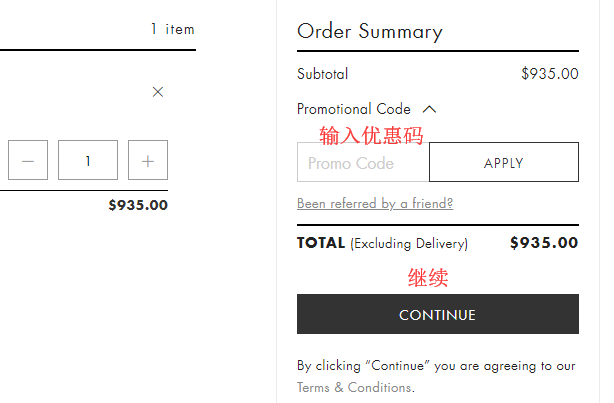Click the Subtotal label
The width and height of the screenshot is (614, 403).
323,74
